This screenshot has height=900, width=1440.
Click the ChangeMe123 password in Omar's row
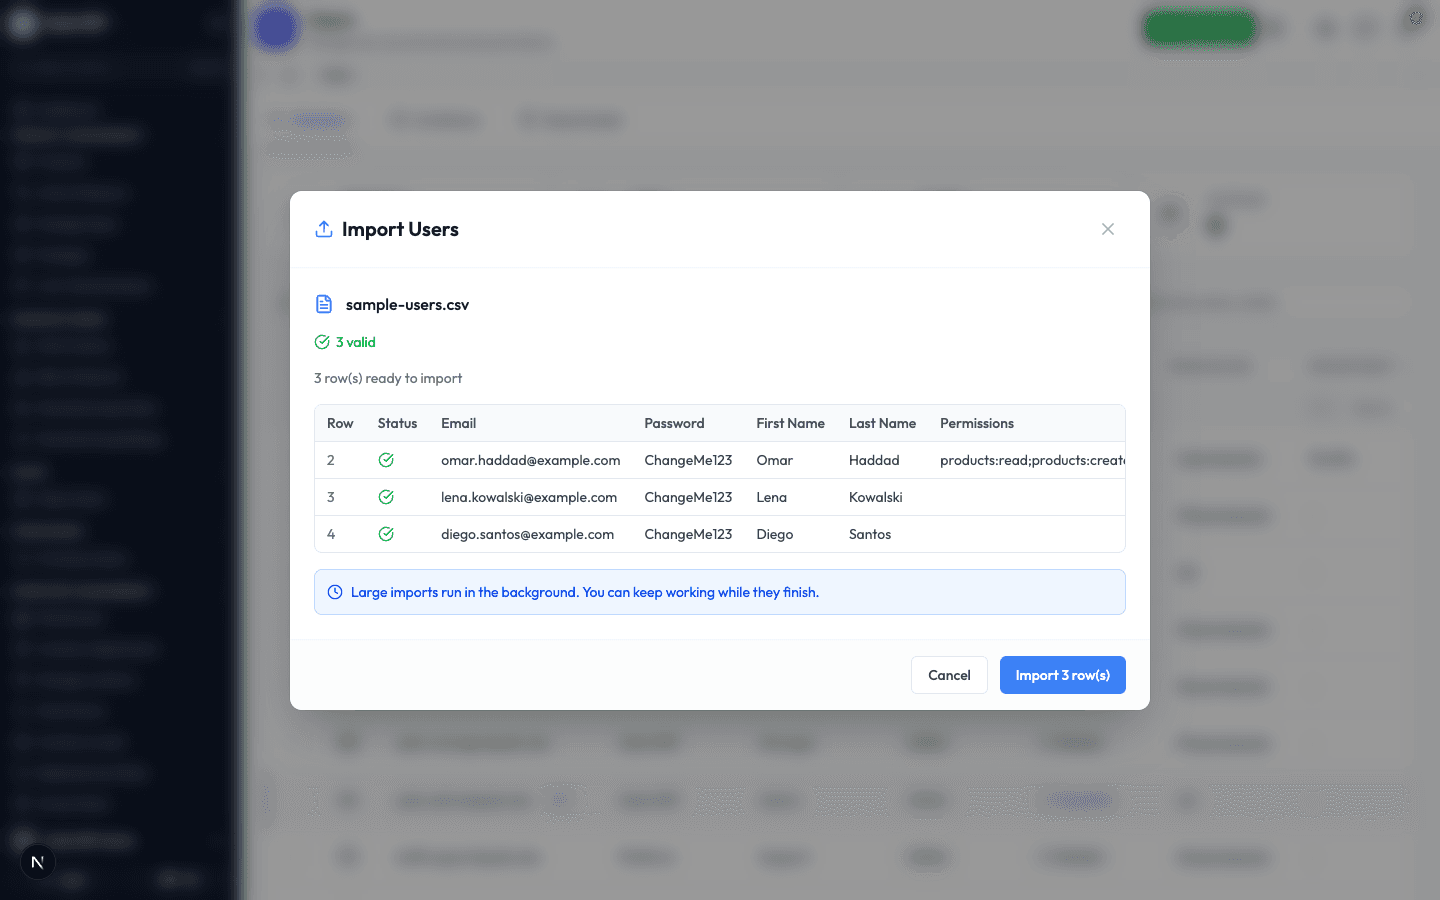click(x=688, y=460)
